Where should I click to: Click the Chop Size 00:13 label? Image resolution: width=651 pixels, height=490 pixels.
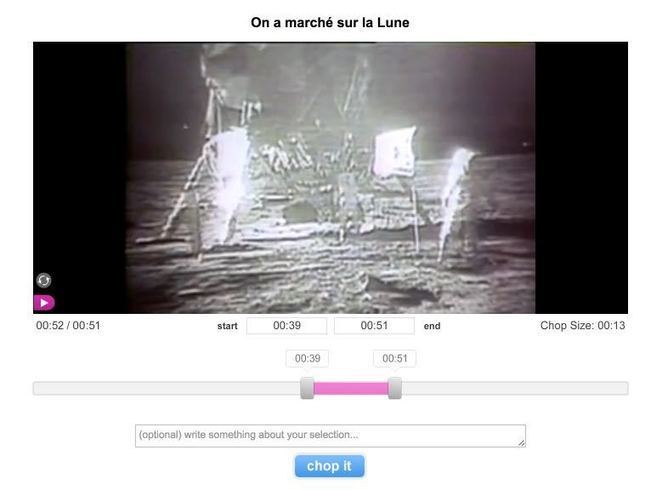click(x=582, y=326)
